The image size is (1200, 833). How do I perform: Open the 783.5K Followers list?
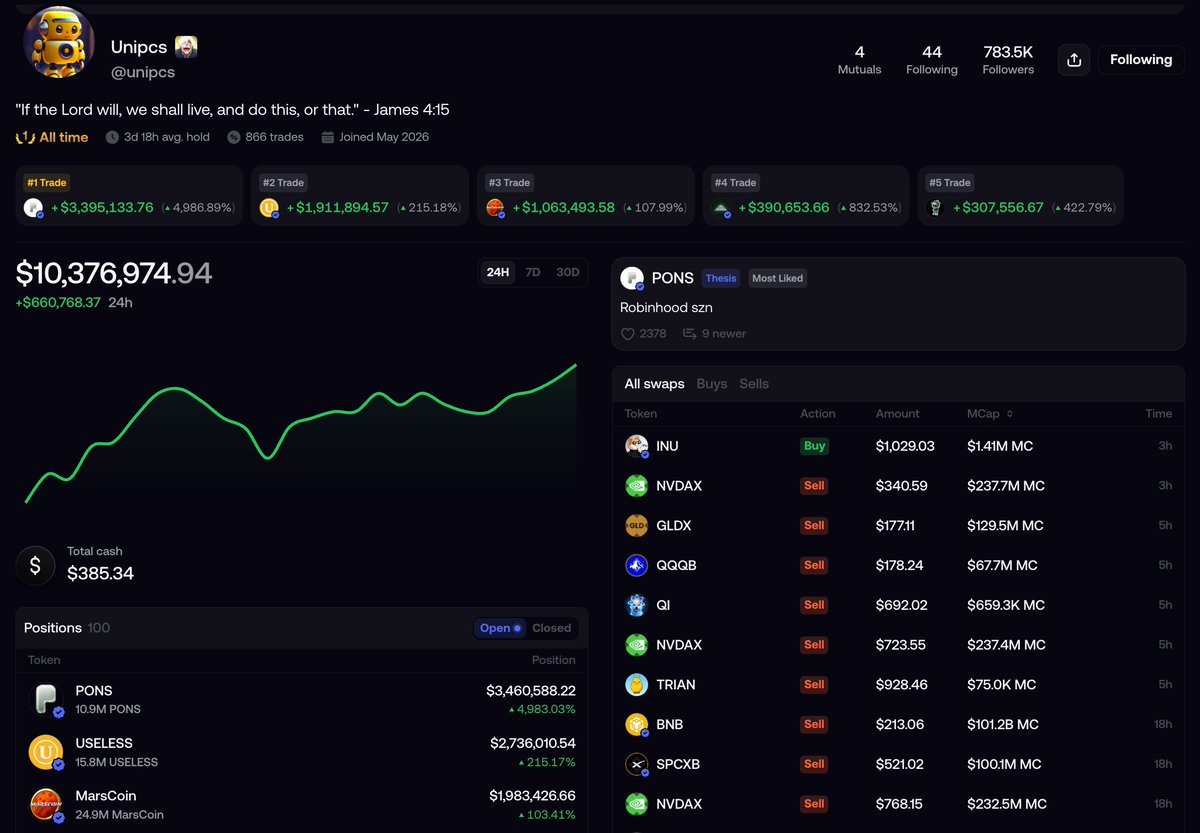click(1008, 60)
